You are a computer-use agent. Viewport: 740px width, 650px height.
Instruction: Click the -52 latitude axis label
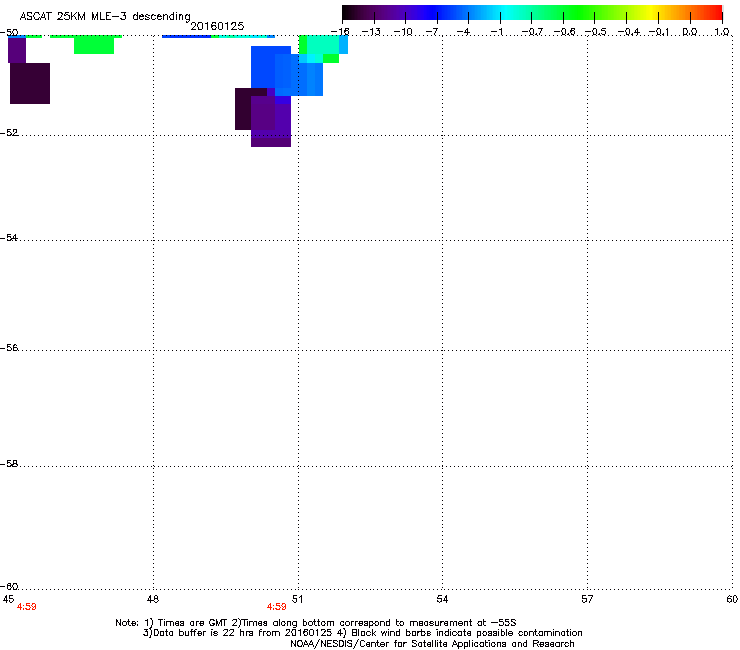click(x=9, y=133)
